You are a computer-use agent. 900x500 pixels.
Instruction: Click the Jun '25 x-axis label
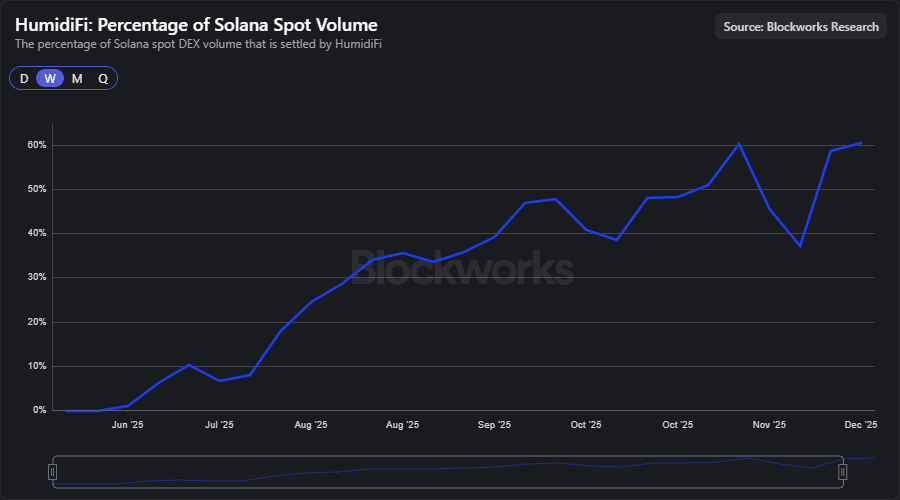pos(127,425)
